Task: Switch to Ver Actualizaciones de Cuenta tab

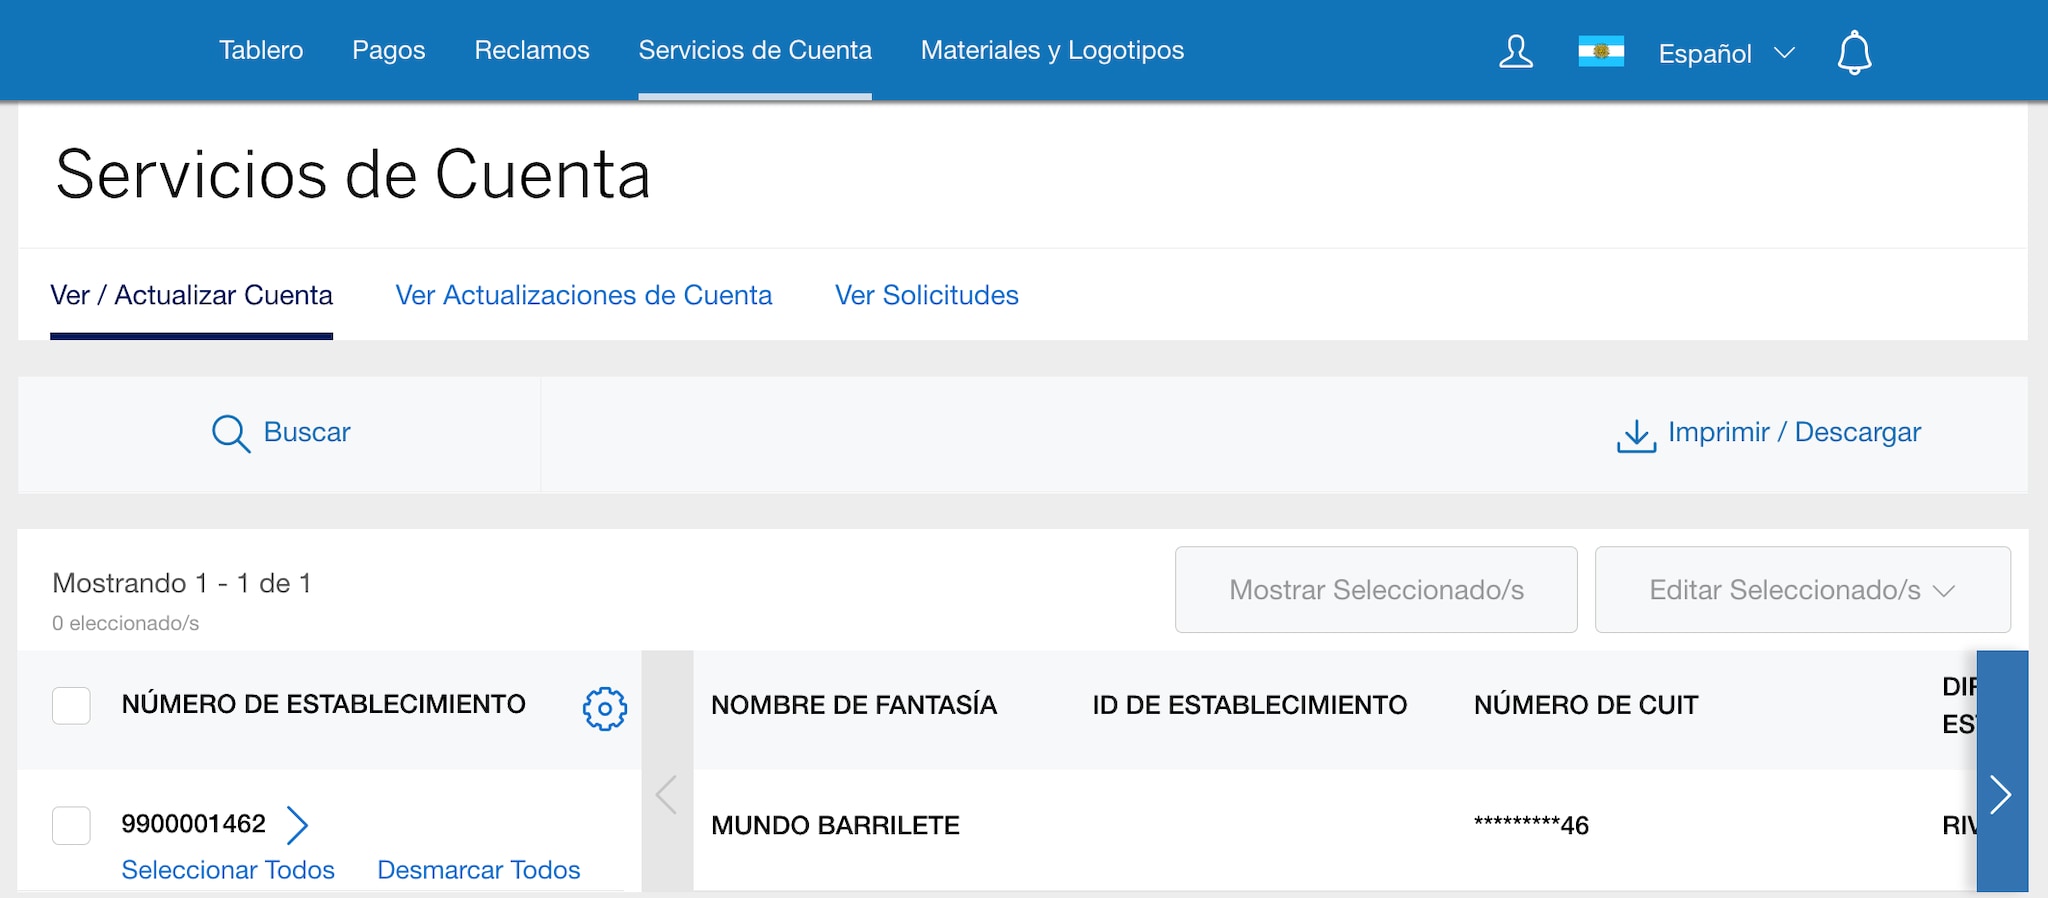Action: 583,295
